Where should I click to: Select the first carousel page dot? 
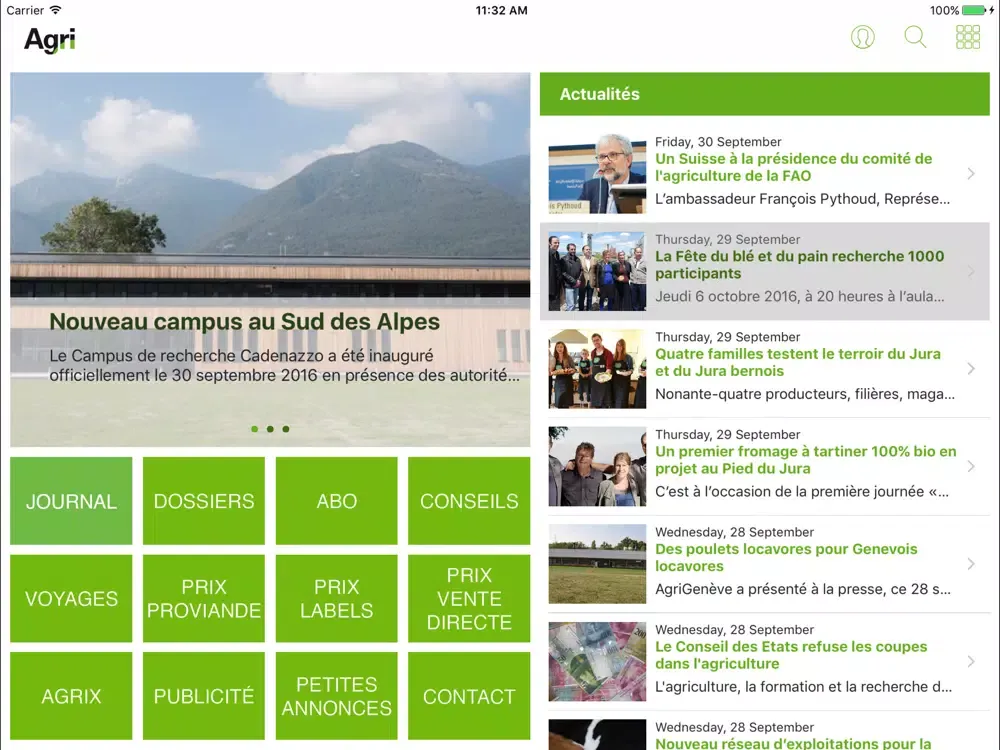coord(254,429)
